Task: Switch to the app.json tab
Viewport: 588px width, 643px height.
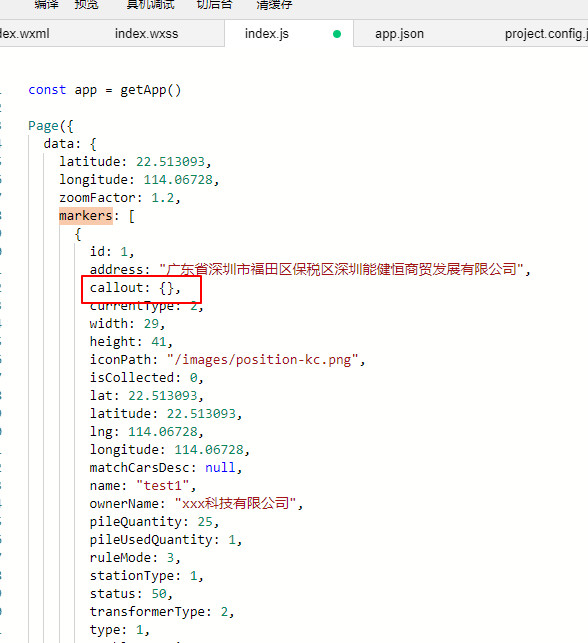Action: point(399,34)
